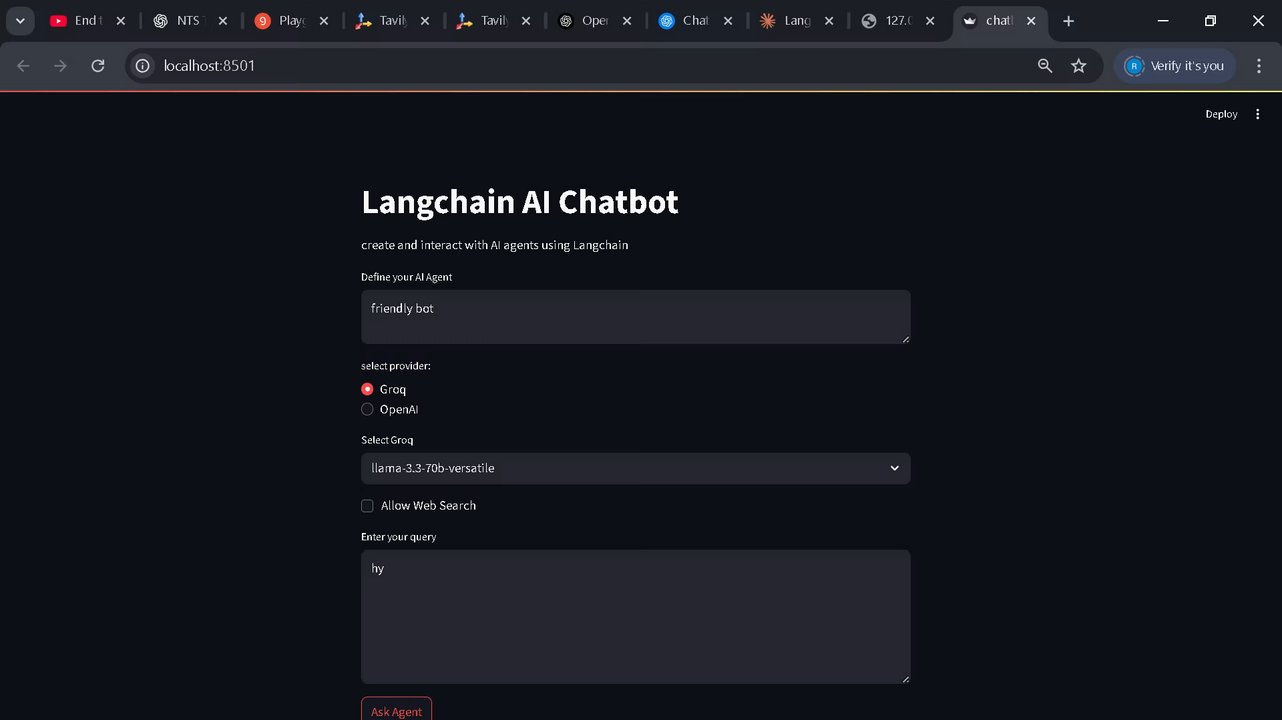Open the Streamlit three-dot menu

click(1258, 114)
